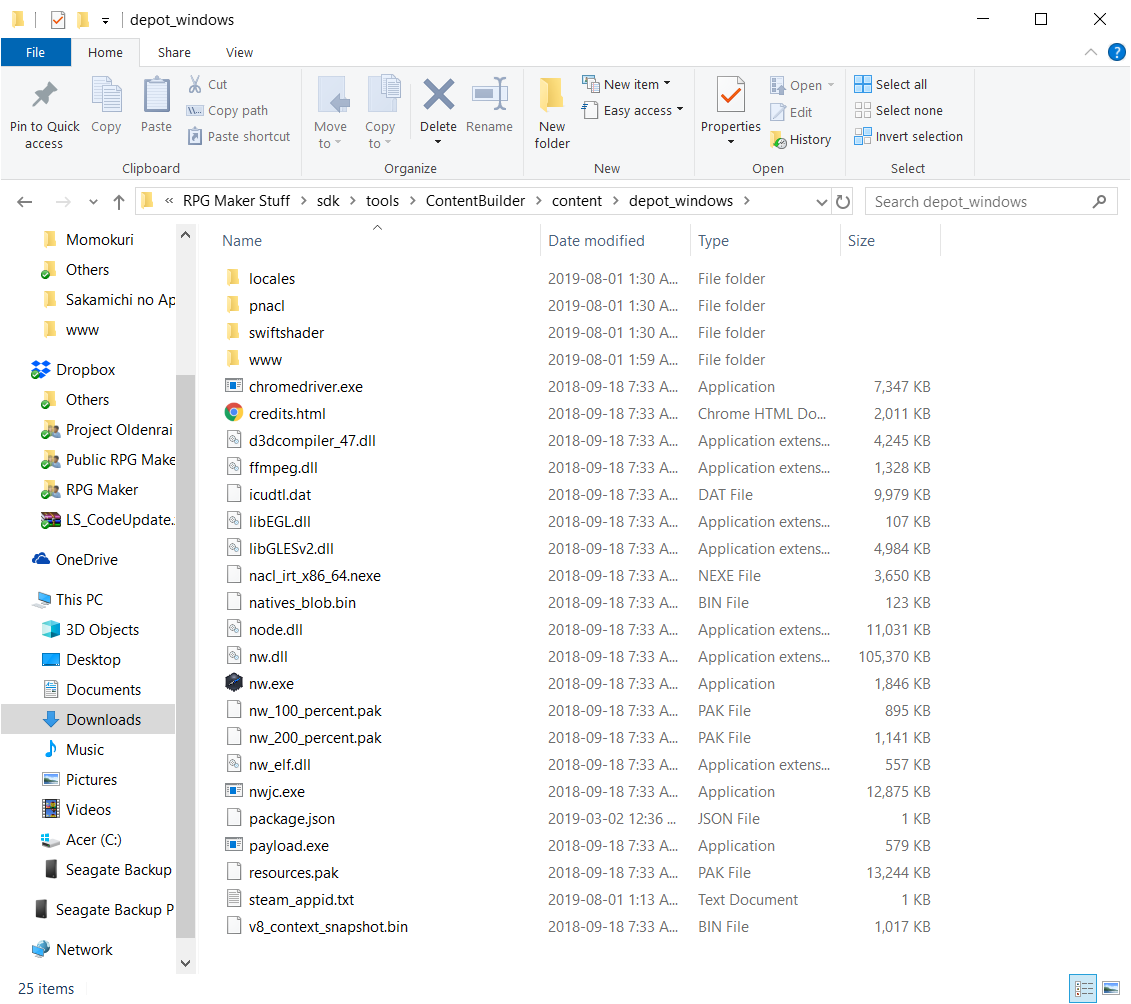Open the Customize Quick Access Toolbar arrow
Image resolution: width=1131 pixels, height=1004 pixels.
(105, 21)
